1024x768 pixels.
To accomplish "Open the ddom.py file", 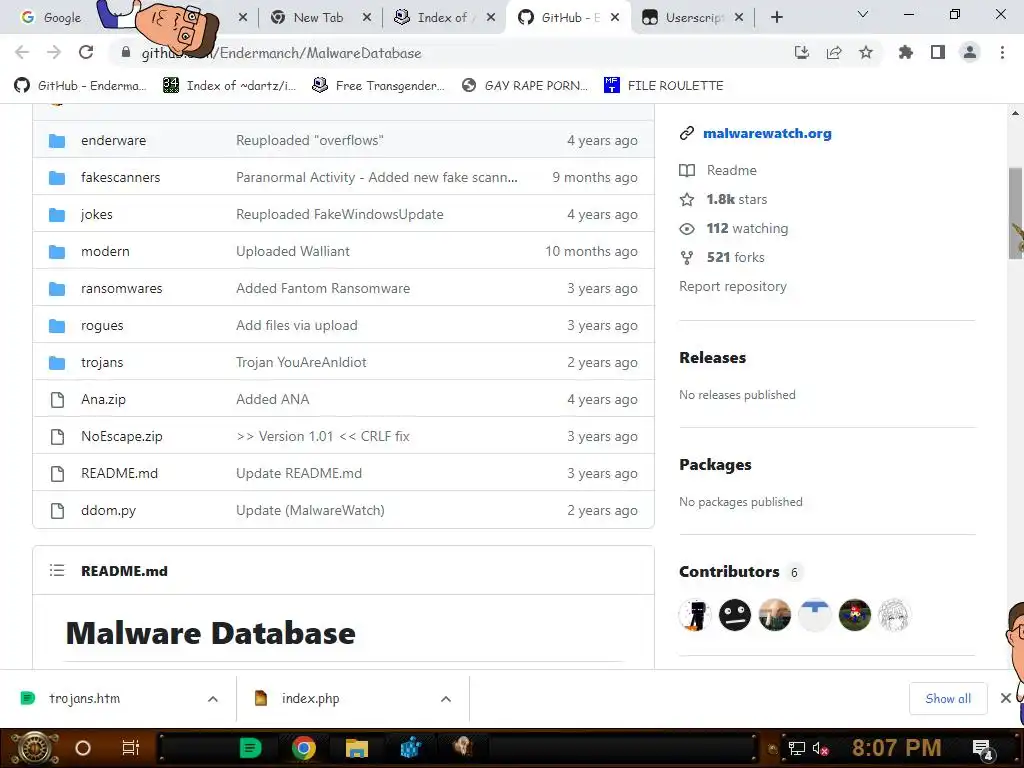I will (x=108, y=511).
